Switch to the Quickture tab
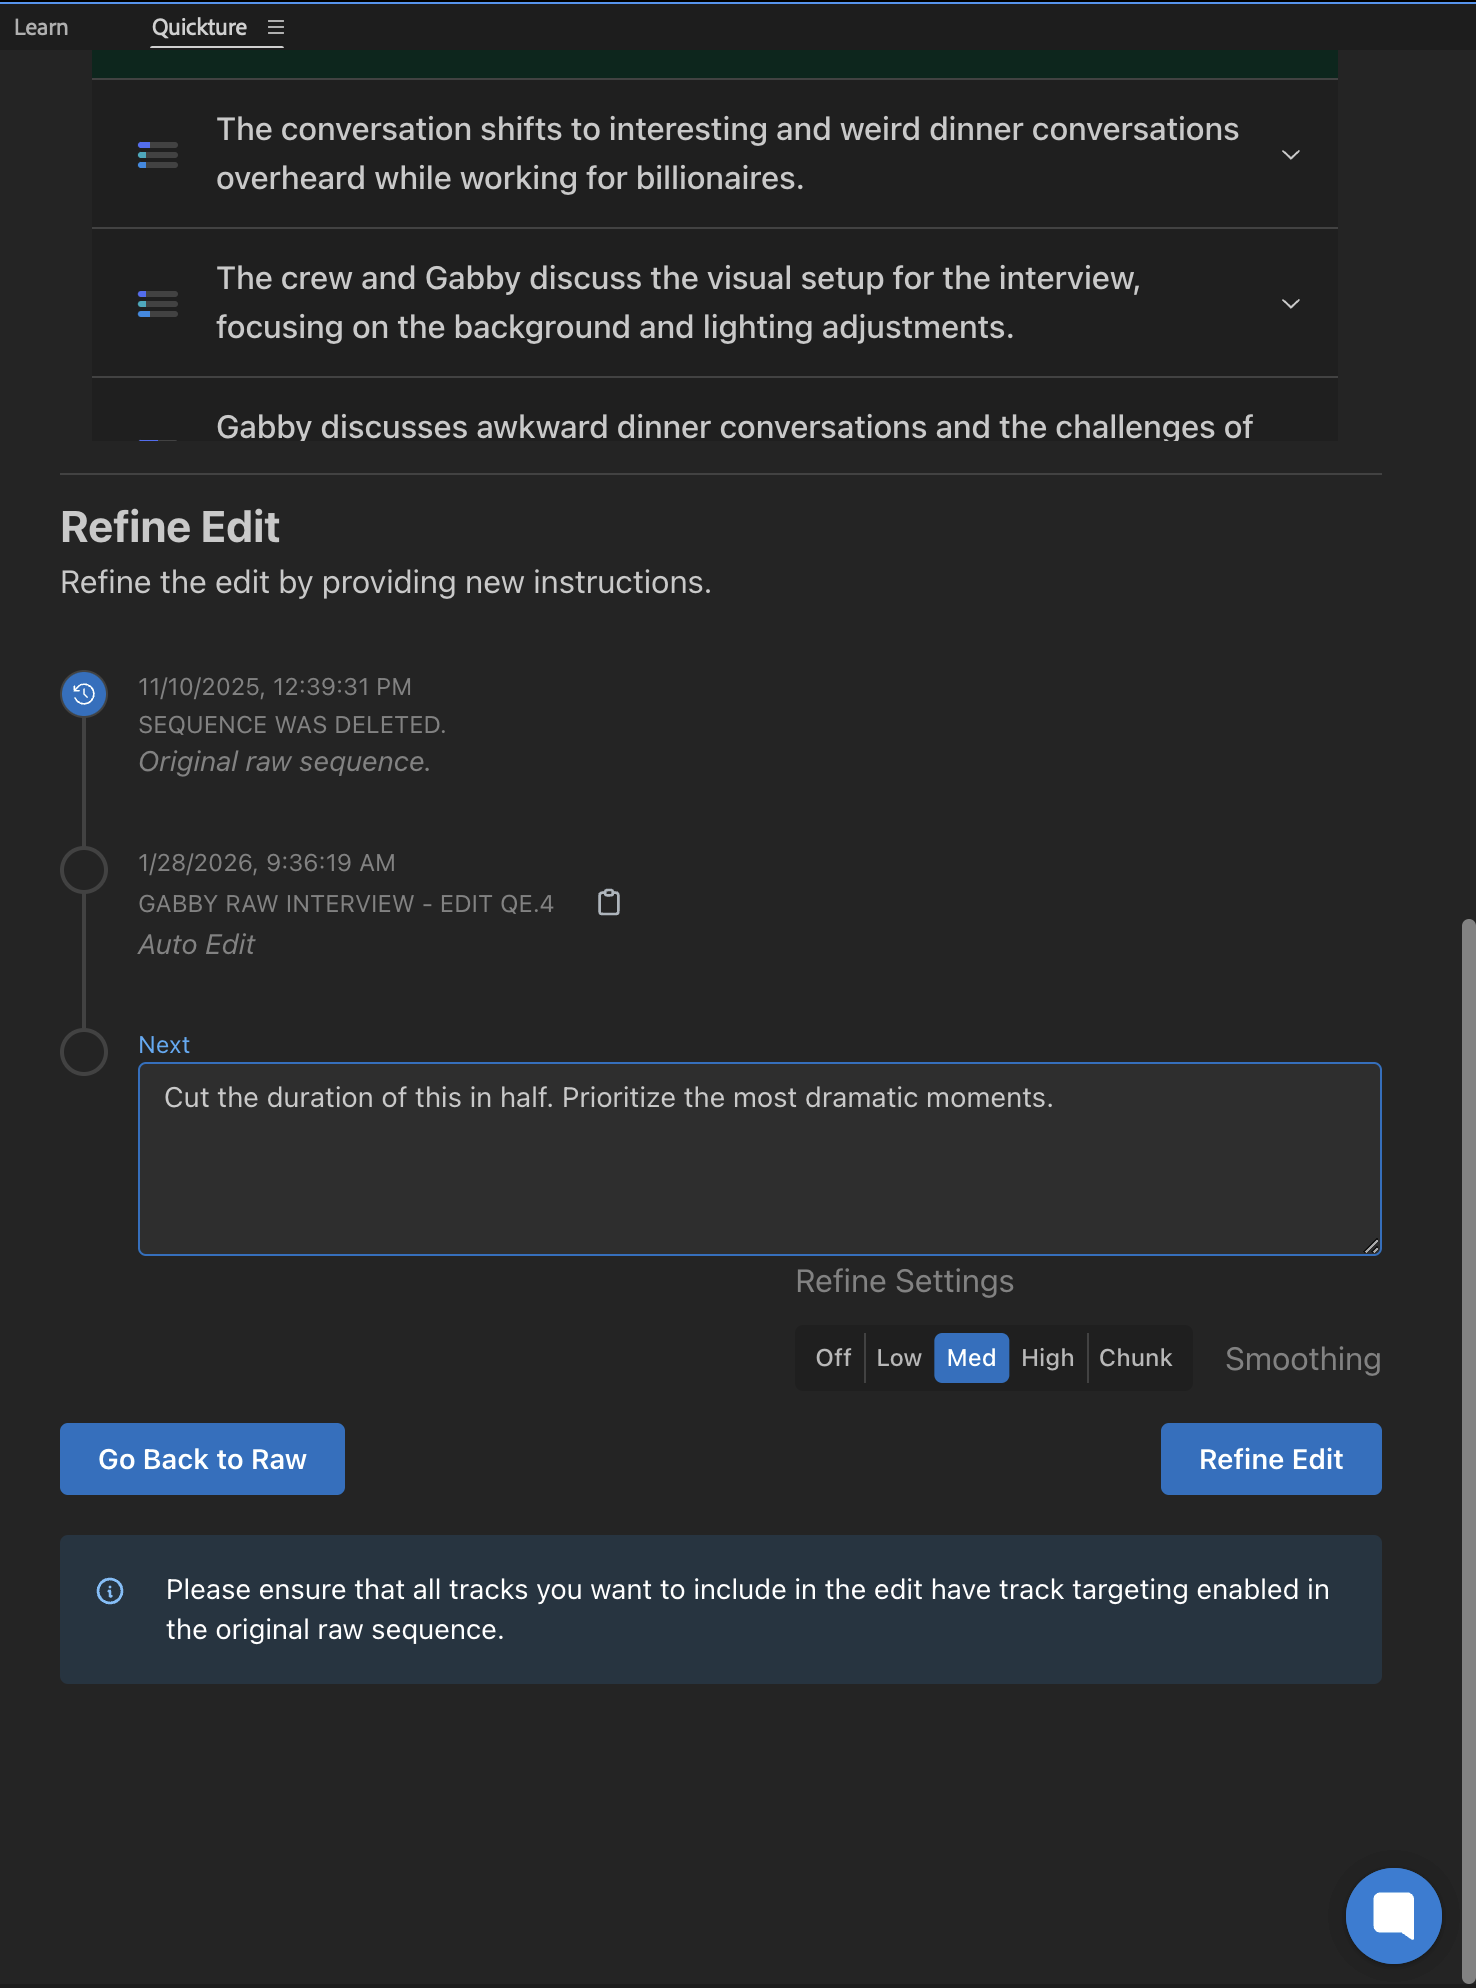The image size is (1476, 1988). (x=199, y=28)
